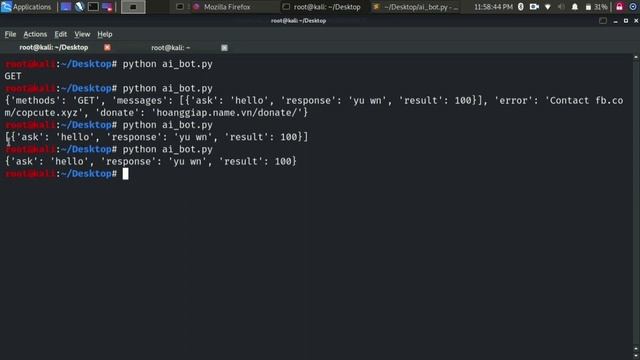Click the Kali dragon logo icon
Image resolution: width=640 pixels, height=360 pixels.
[6, 7]
